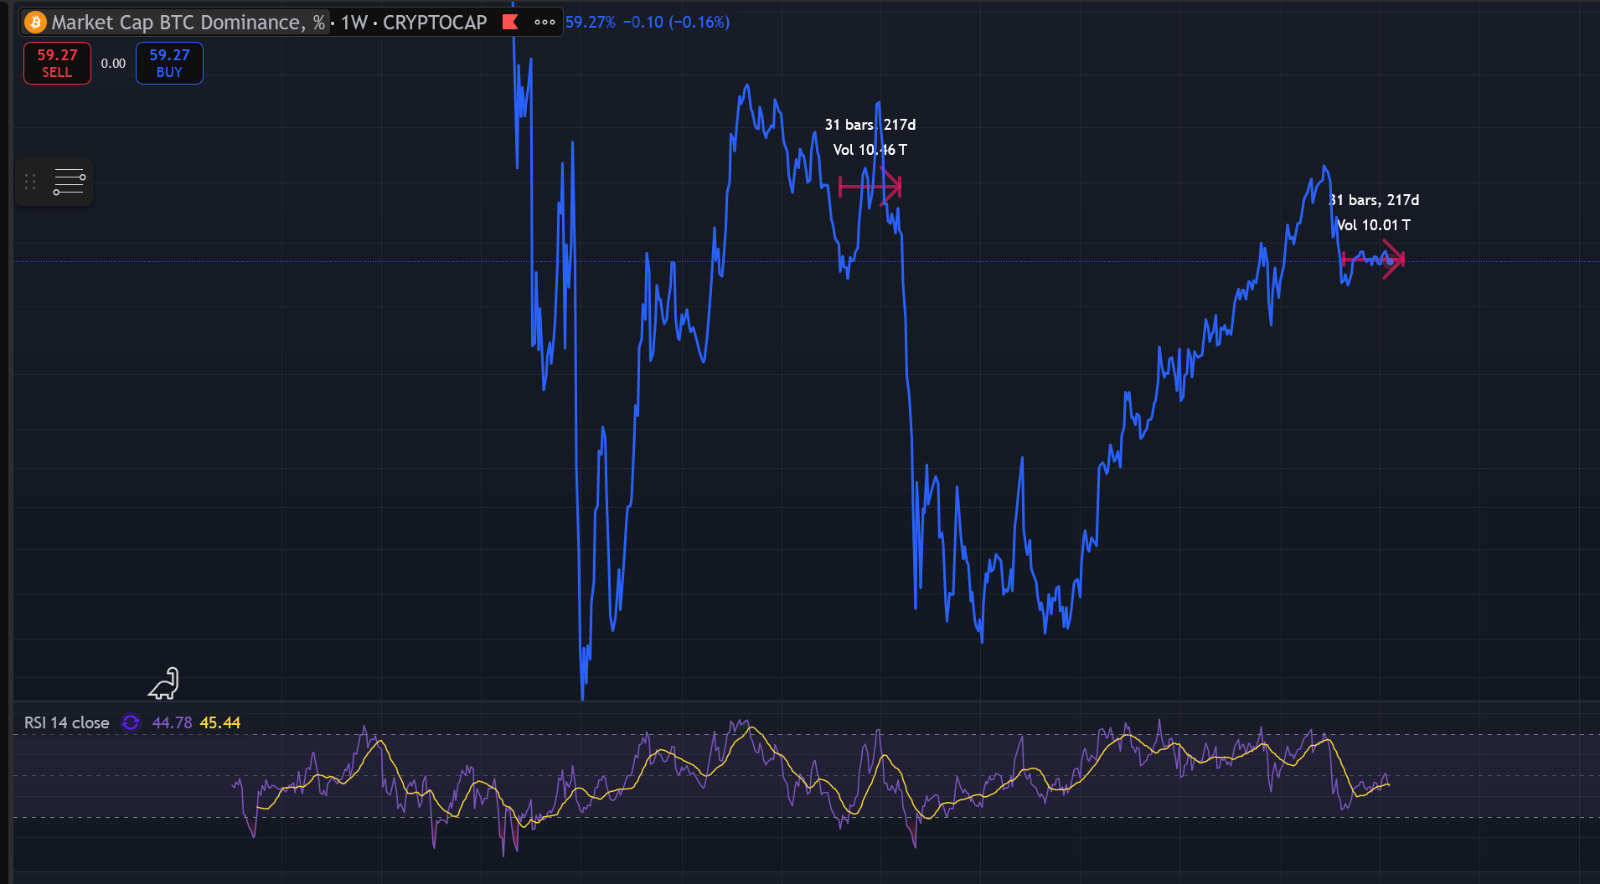The width and height of the screenshot is (1600, 884).
Task: Select the date range arrow under Vol 10.01 T
Action: tap(1373, 260)
